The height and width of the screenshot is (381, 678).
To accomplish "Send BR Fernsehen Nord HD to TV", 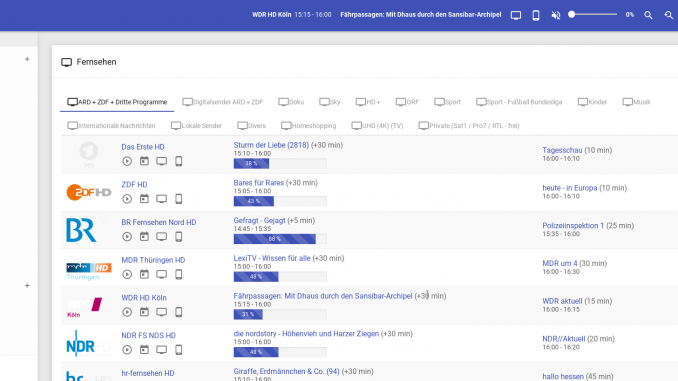I will 161,237.
